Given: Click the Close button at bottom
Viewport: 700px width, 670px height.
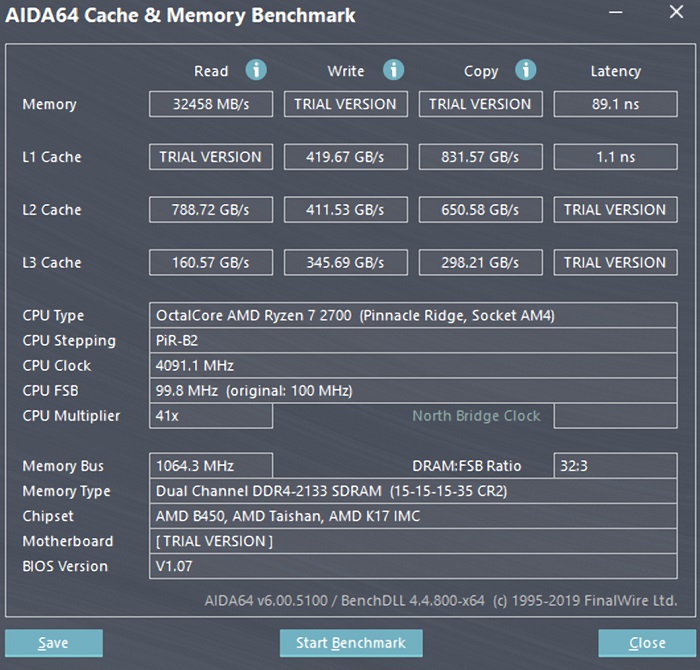Looking at the screenshot, I should 647,643.
